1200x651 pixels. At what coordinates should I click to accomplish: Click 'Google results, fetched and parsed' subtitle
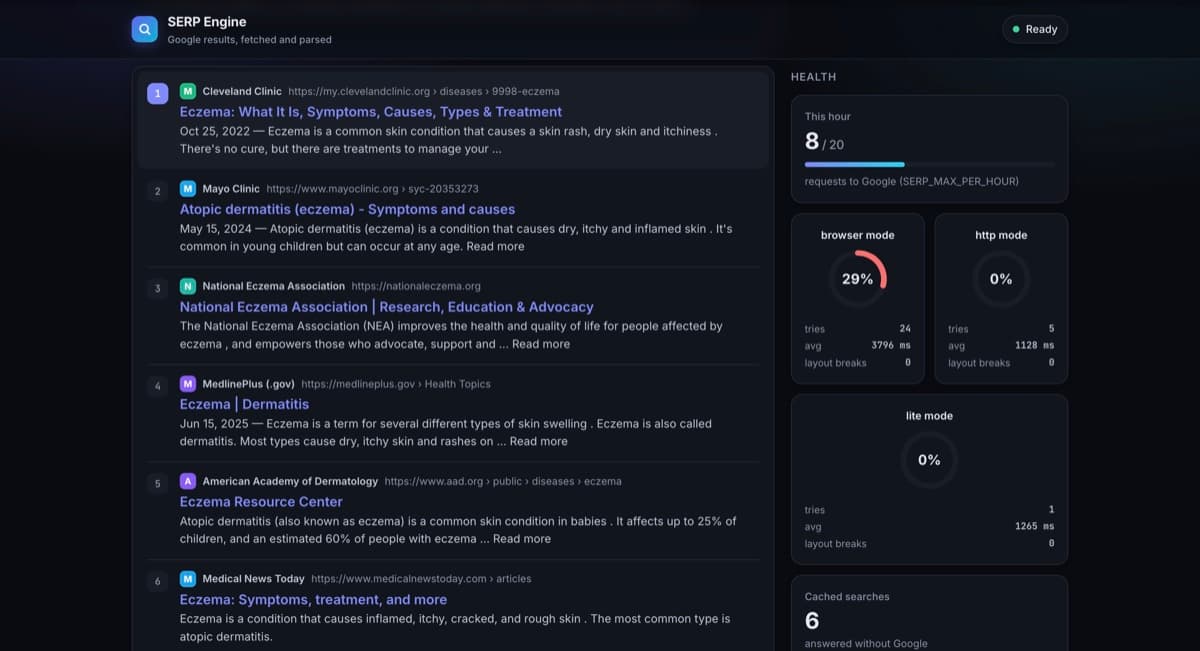[249, 40]
